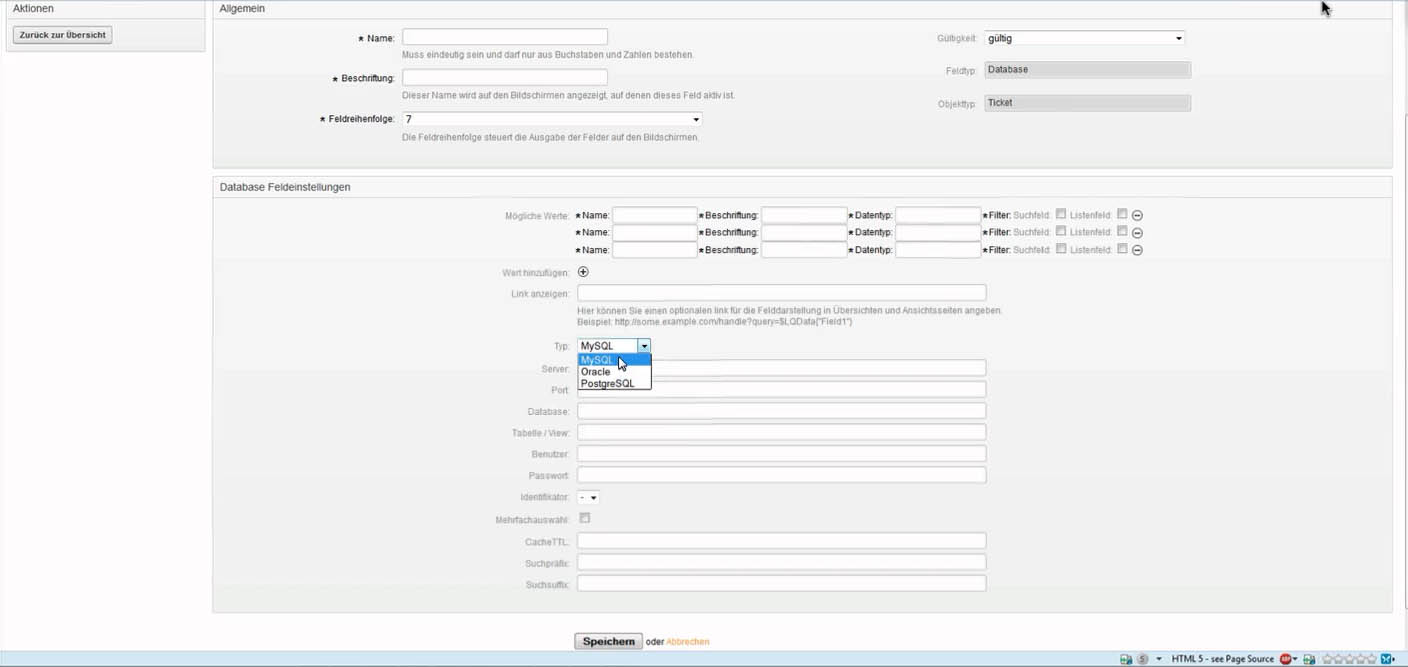
Task: Focus Beschriftung field in second values row
Action: [804, 232]
